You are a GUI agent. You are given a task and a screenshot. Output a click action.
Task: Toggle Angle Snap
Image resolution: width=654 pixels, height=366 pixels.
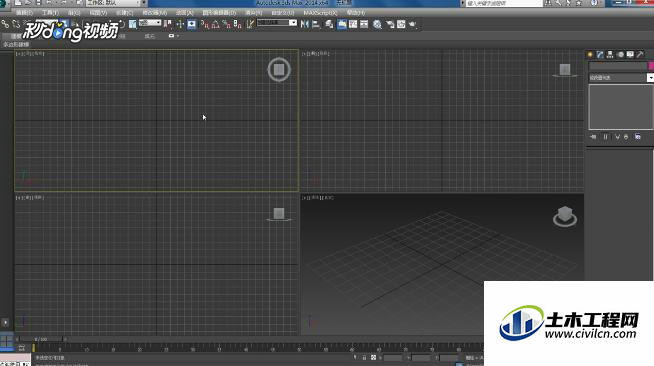click(x=215, y=24)
